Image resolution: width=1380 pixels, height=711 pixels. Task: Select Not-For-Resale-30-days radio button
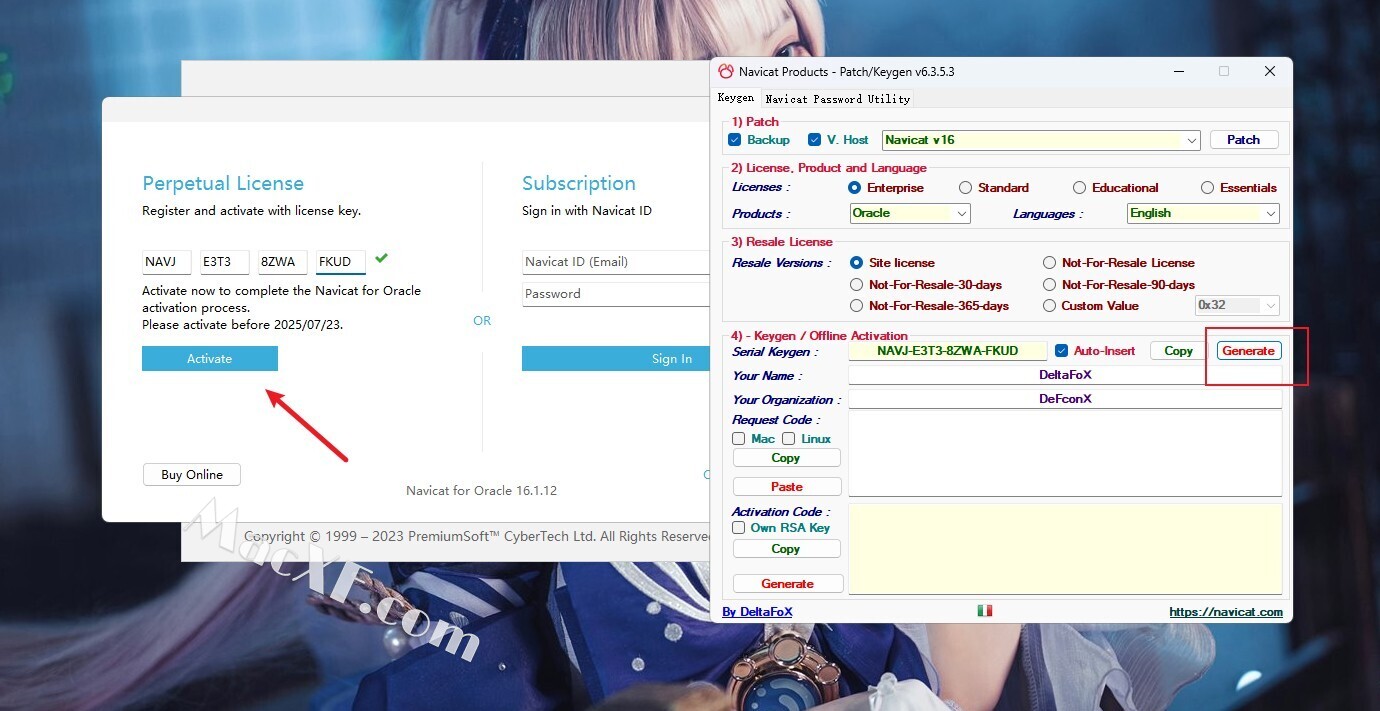856,285
